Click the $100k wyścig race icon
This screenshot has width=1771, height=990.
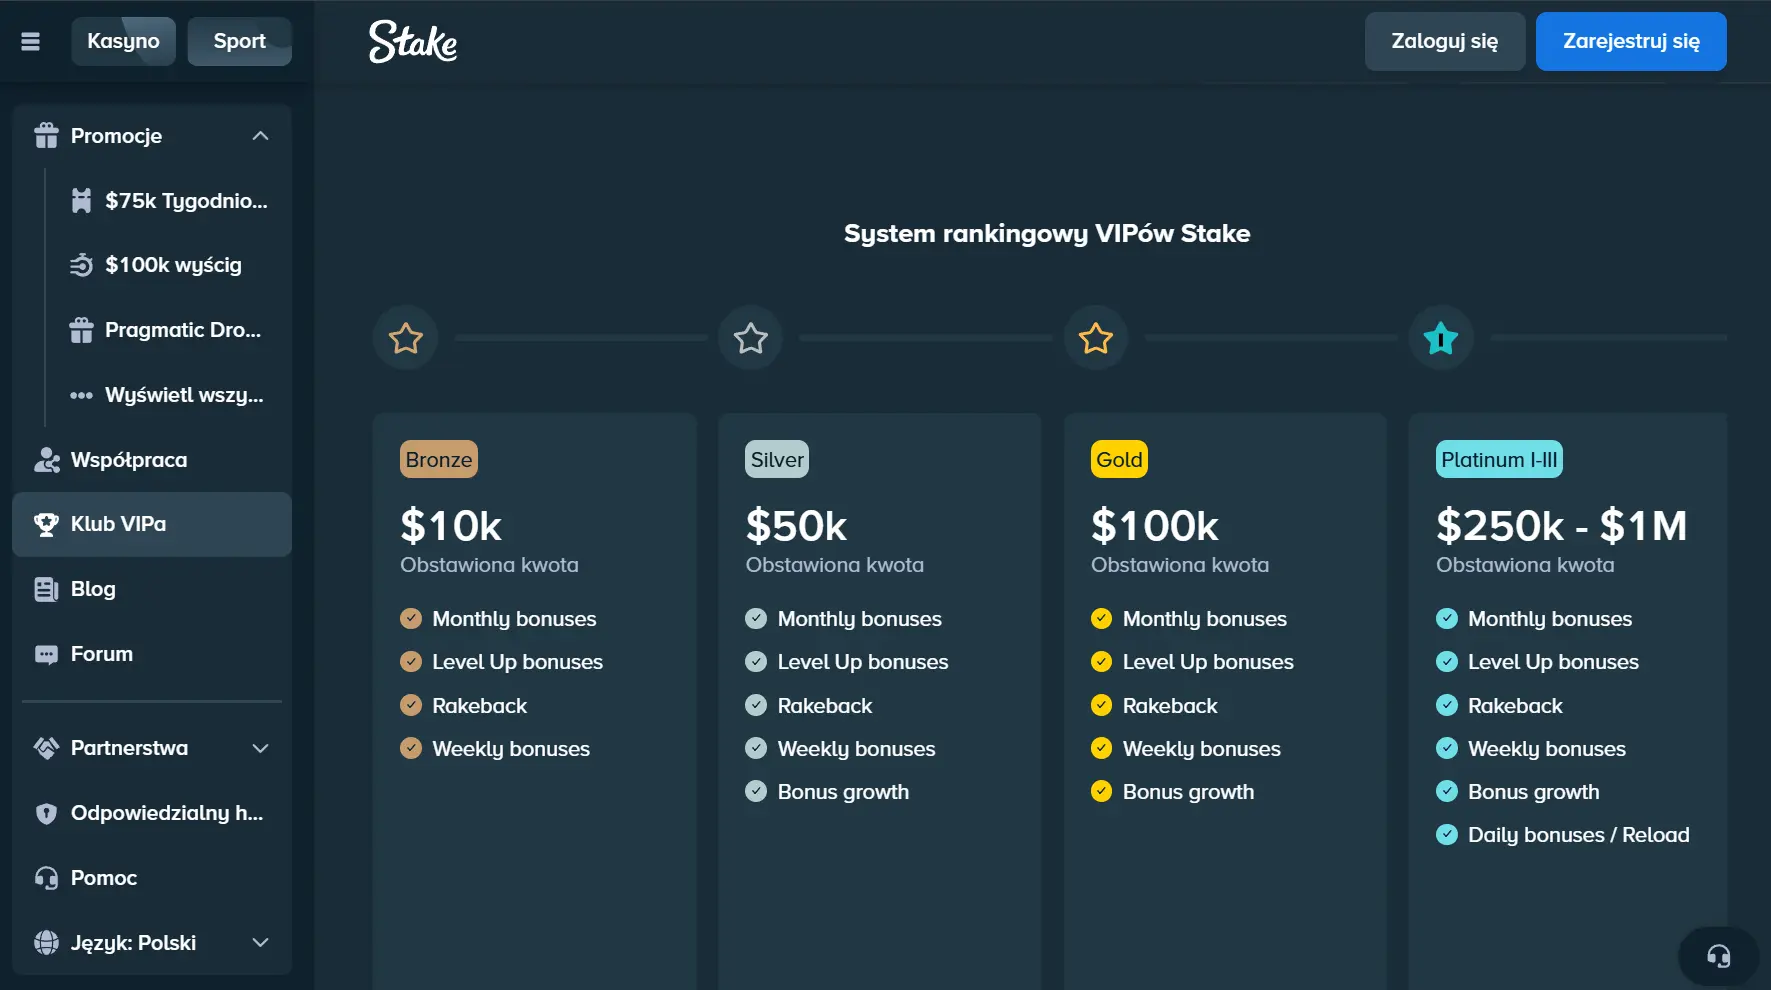pos(81,265)
